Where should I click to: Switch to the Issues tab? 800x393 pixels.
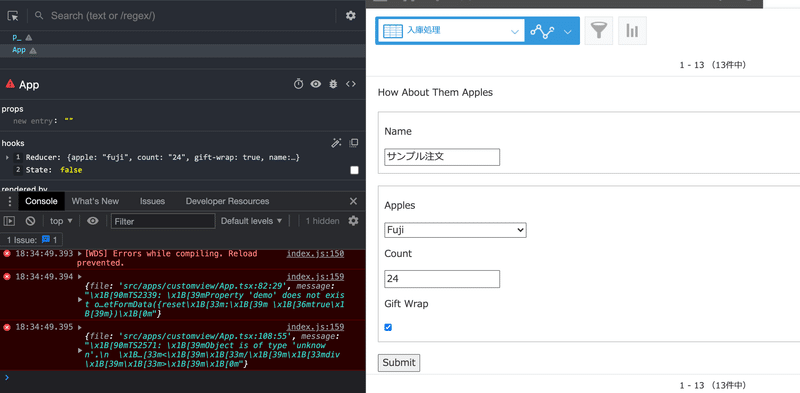click(x=152, y=201)
